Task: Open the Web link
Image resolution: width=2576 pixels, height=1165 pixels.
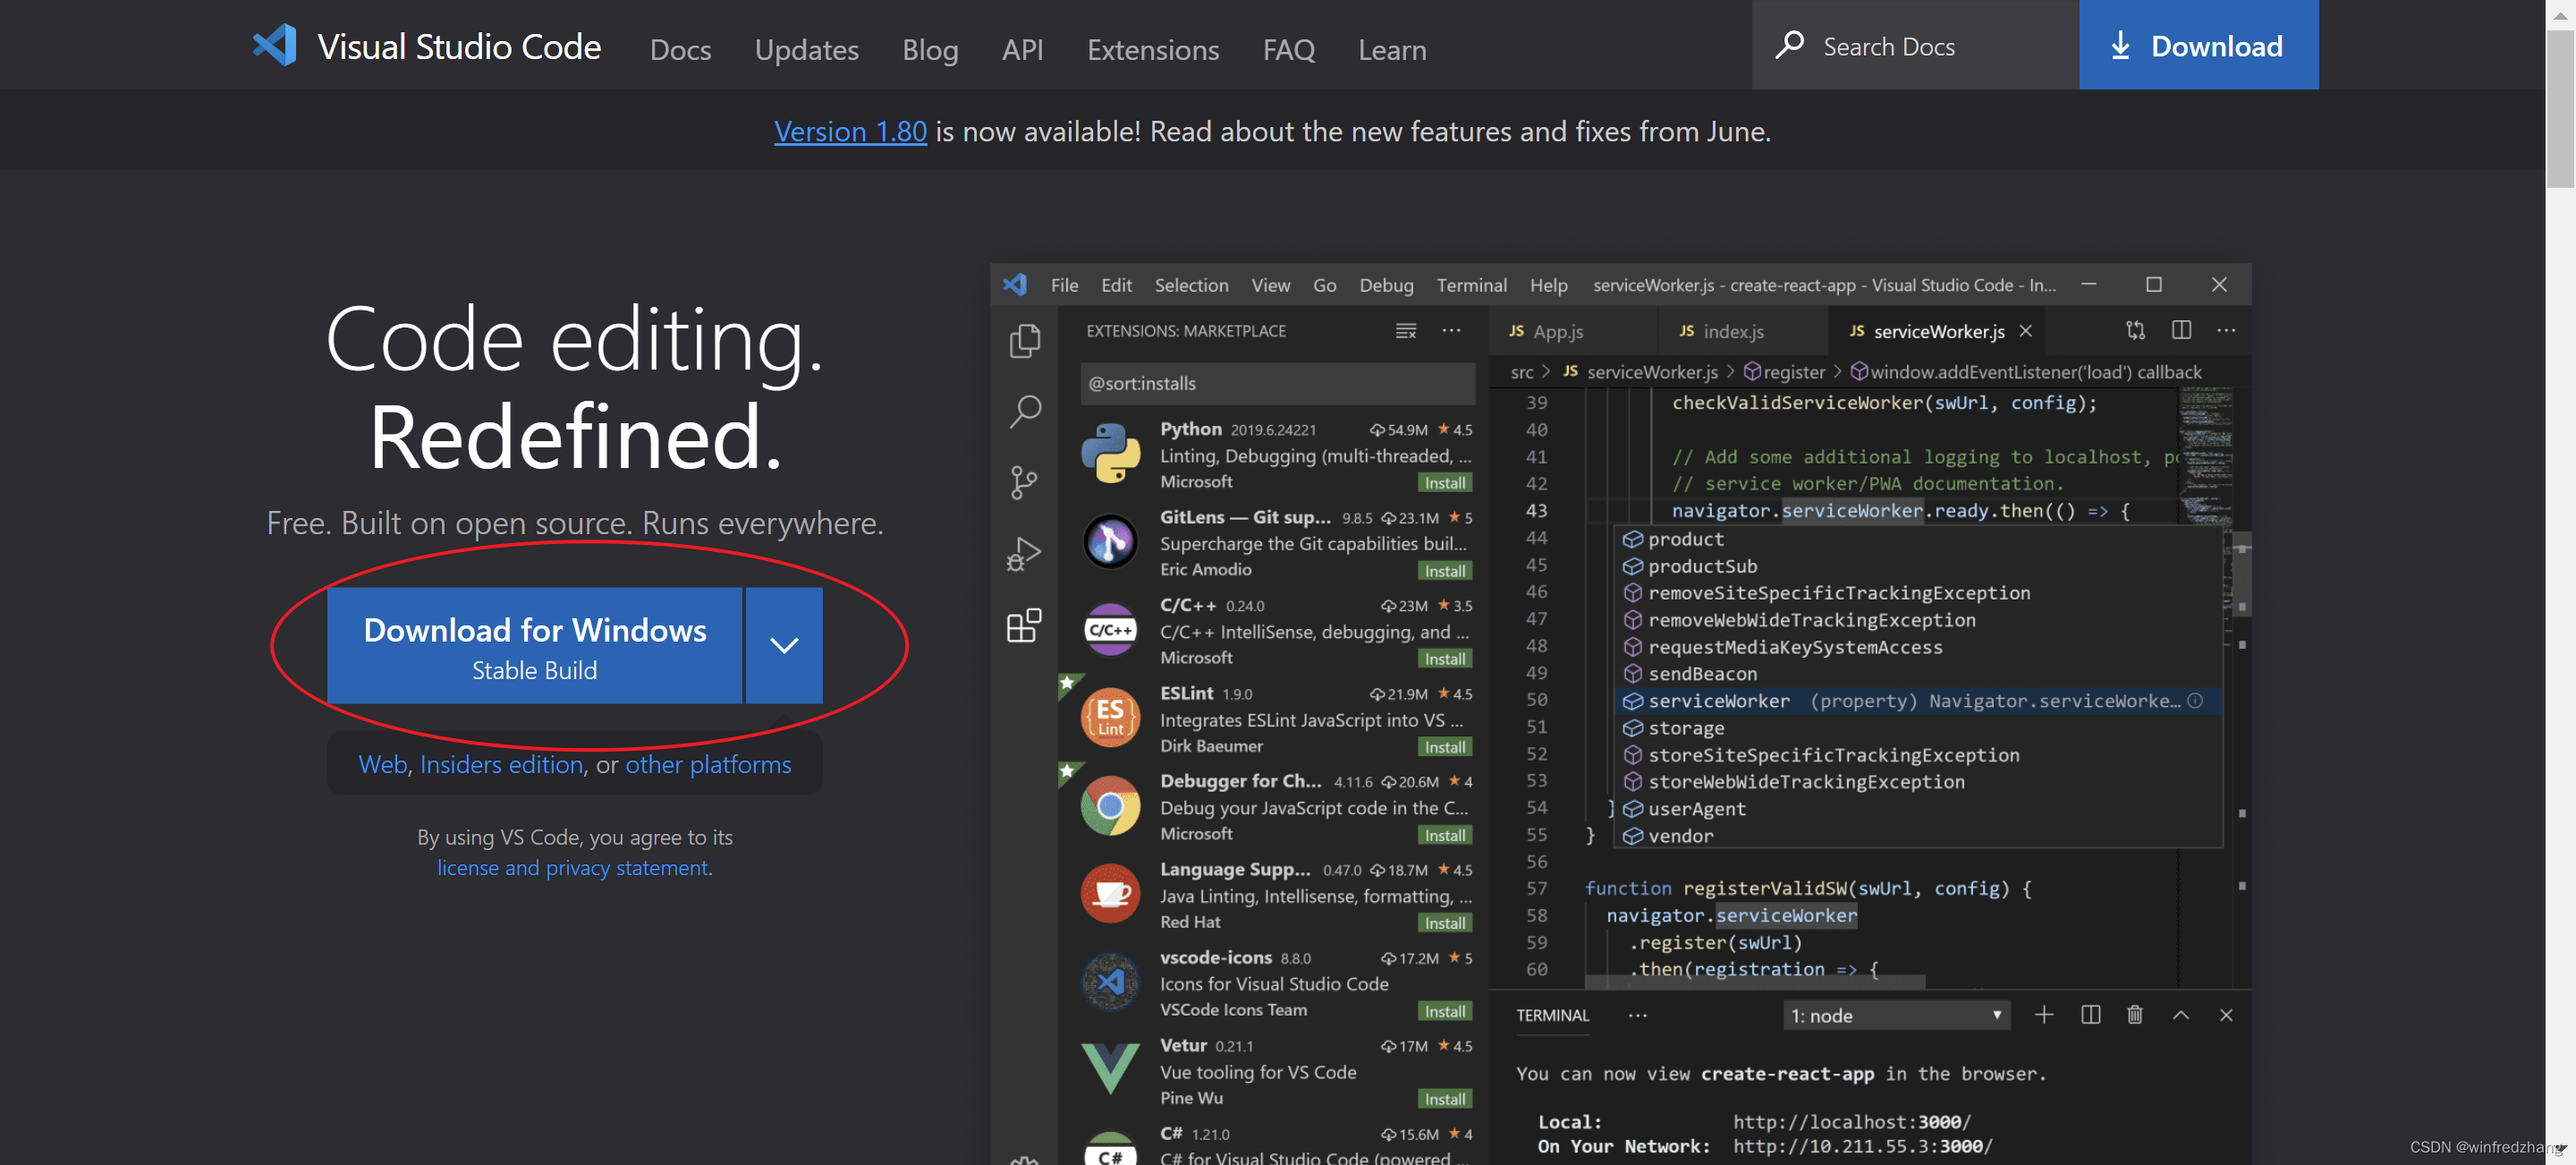Action: (382, 764)
